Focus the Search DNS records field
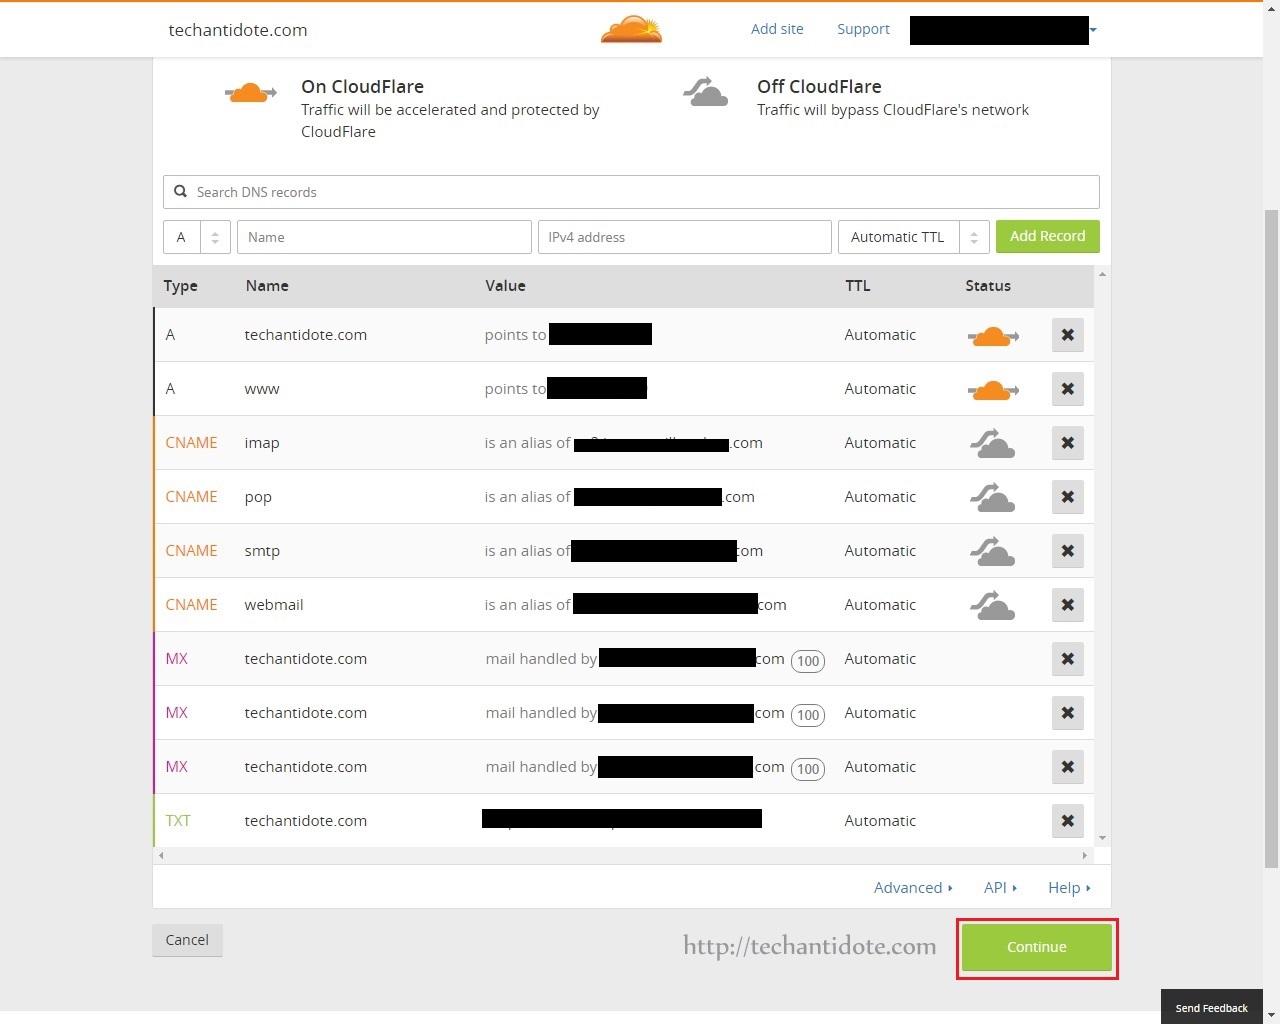Image resolution: width=1280 pixels, height=1024 pixels. (x=631, y=192)
